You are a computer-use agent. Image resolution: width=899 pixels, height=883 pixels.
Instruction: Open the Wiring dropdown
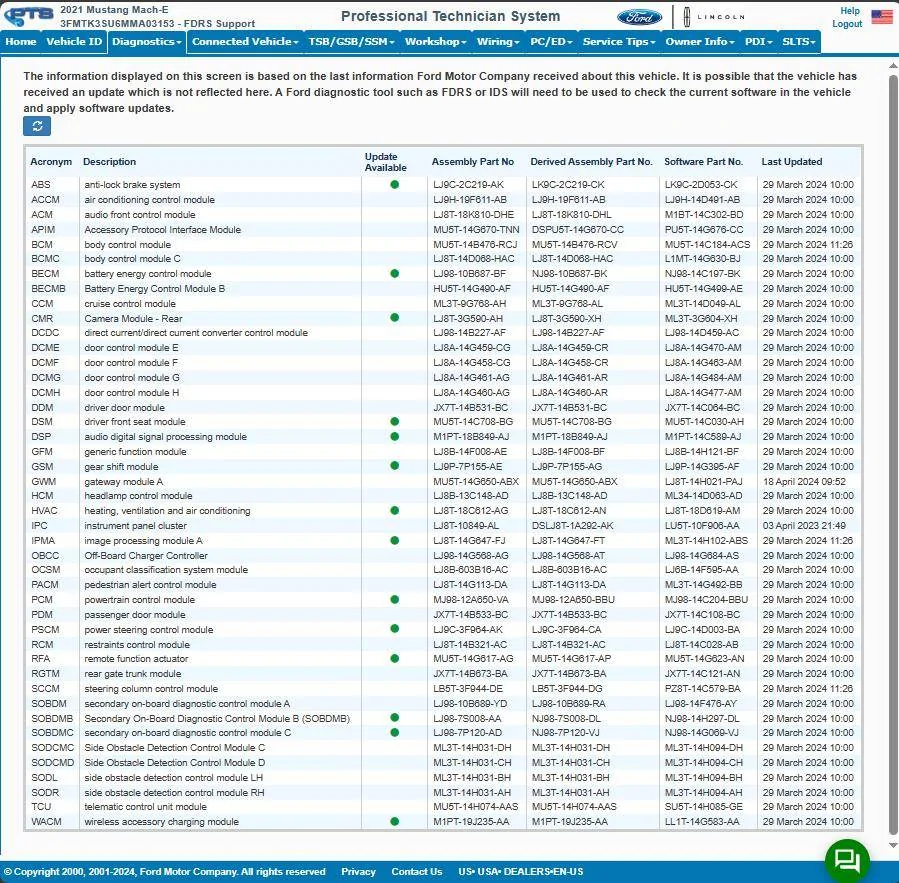[498, 41]
